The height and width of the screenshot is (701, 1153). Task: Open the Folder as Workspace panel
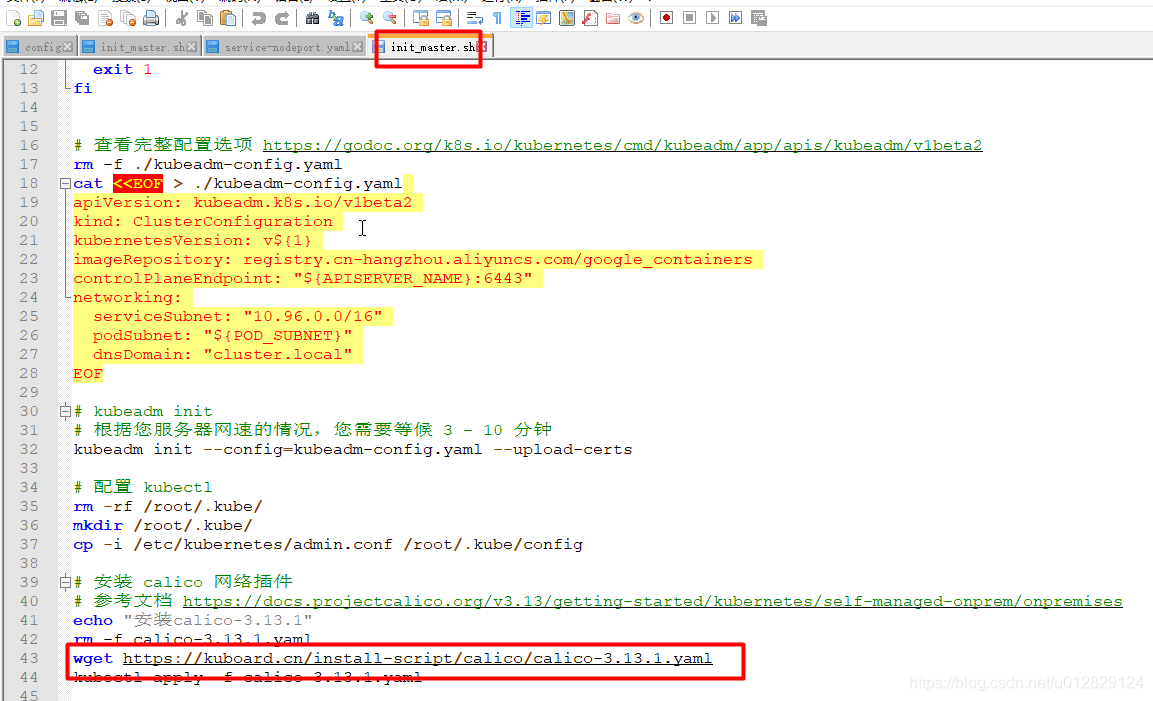tap(613, 18)
